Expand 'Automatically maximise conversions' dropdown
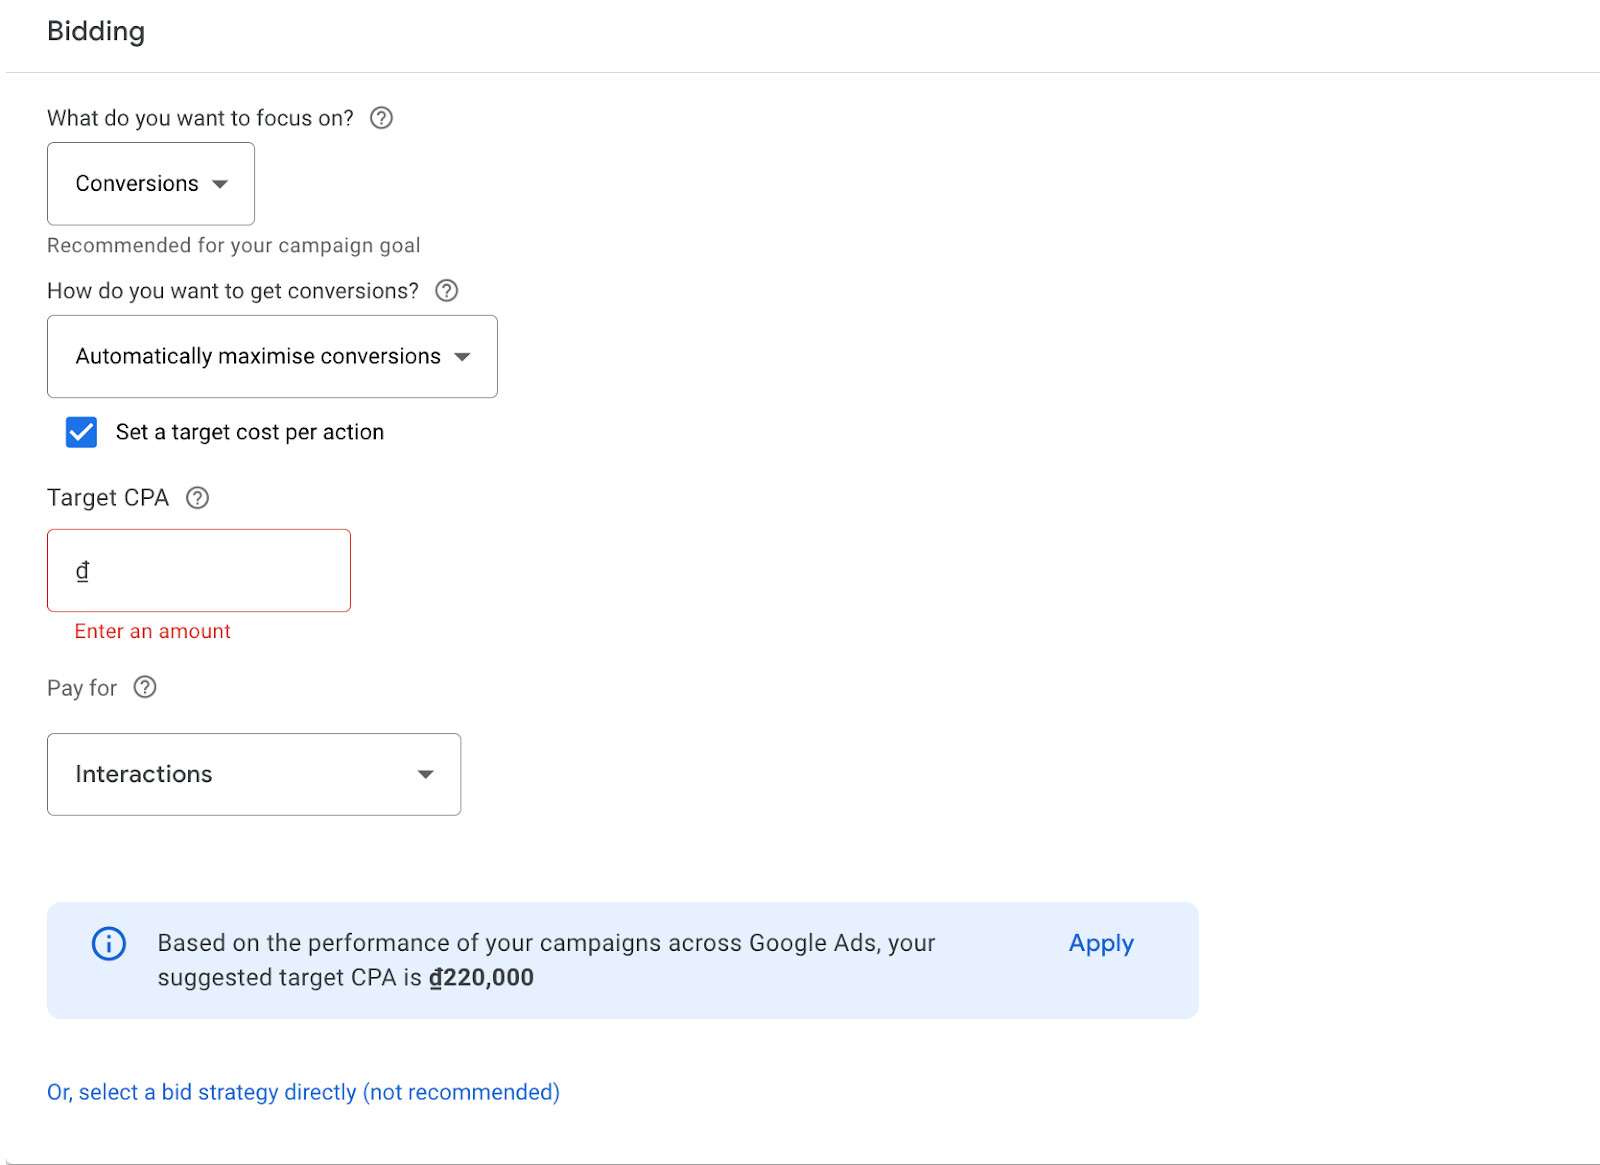This screenshot has height=1165, width=1600. pyautogui.click(x=272, y=357)
